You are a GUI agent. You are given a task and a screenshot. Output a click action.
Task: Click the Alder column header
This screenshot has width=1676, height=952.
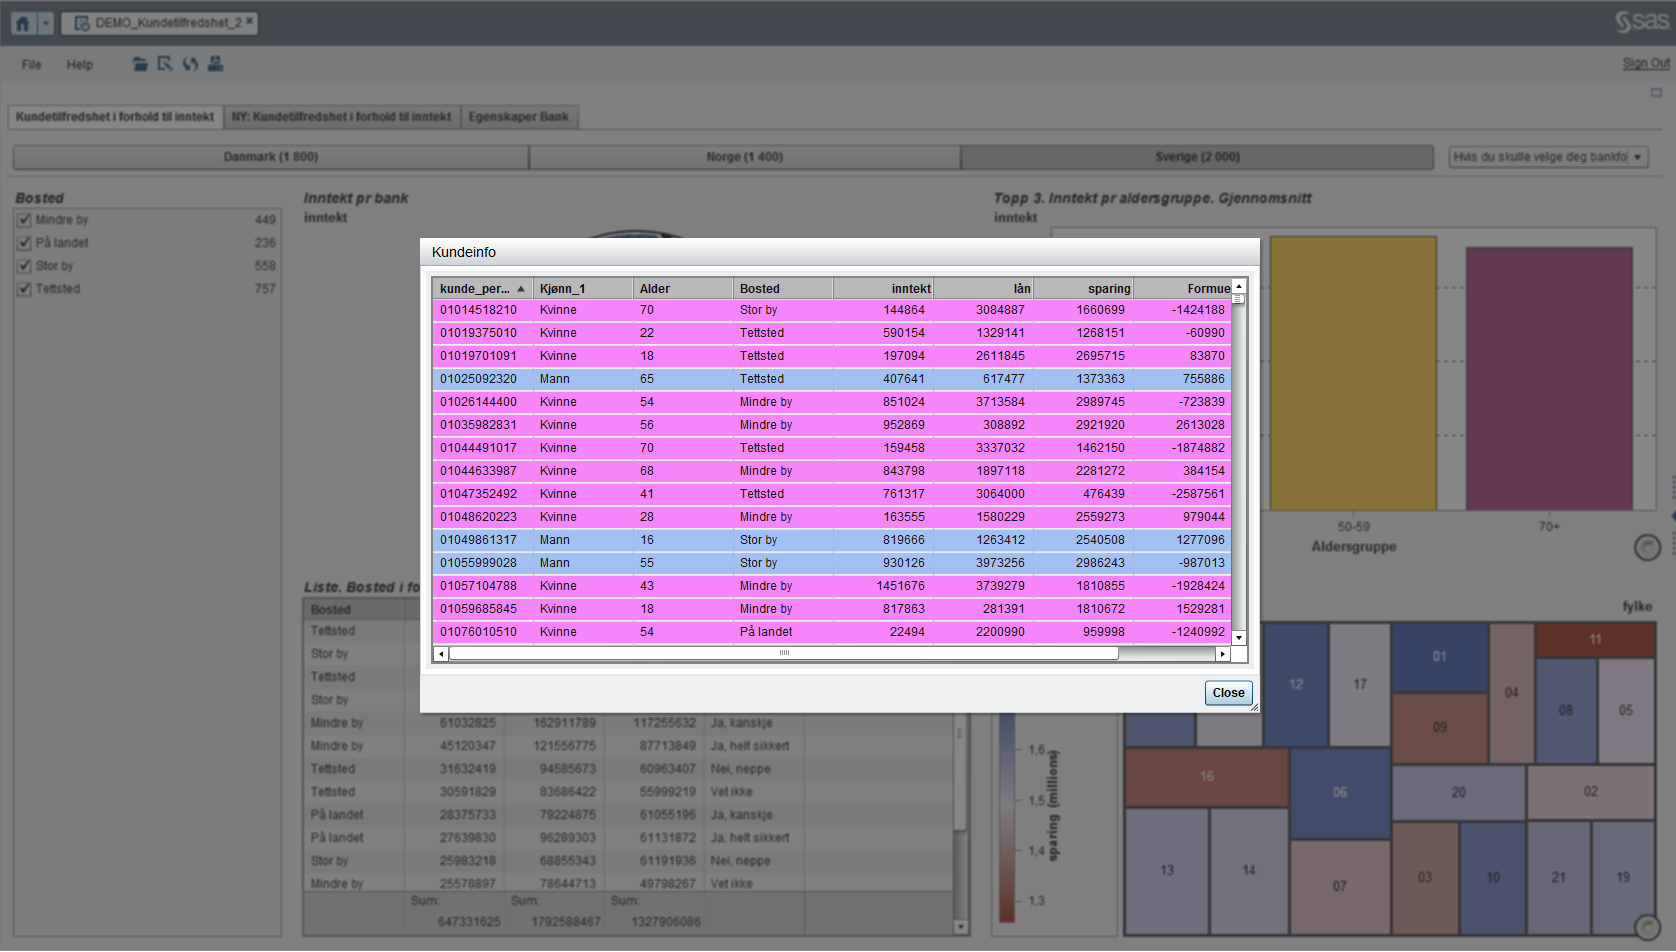point(683,288)
